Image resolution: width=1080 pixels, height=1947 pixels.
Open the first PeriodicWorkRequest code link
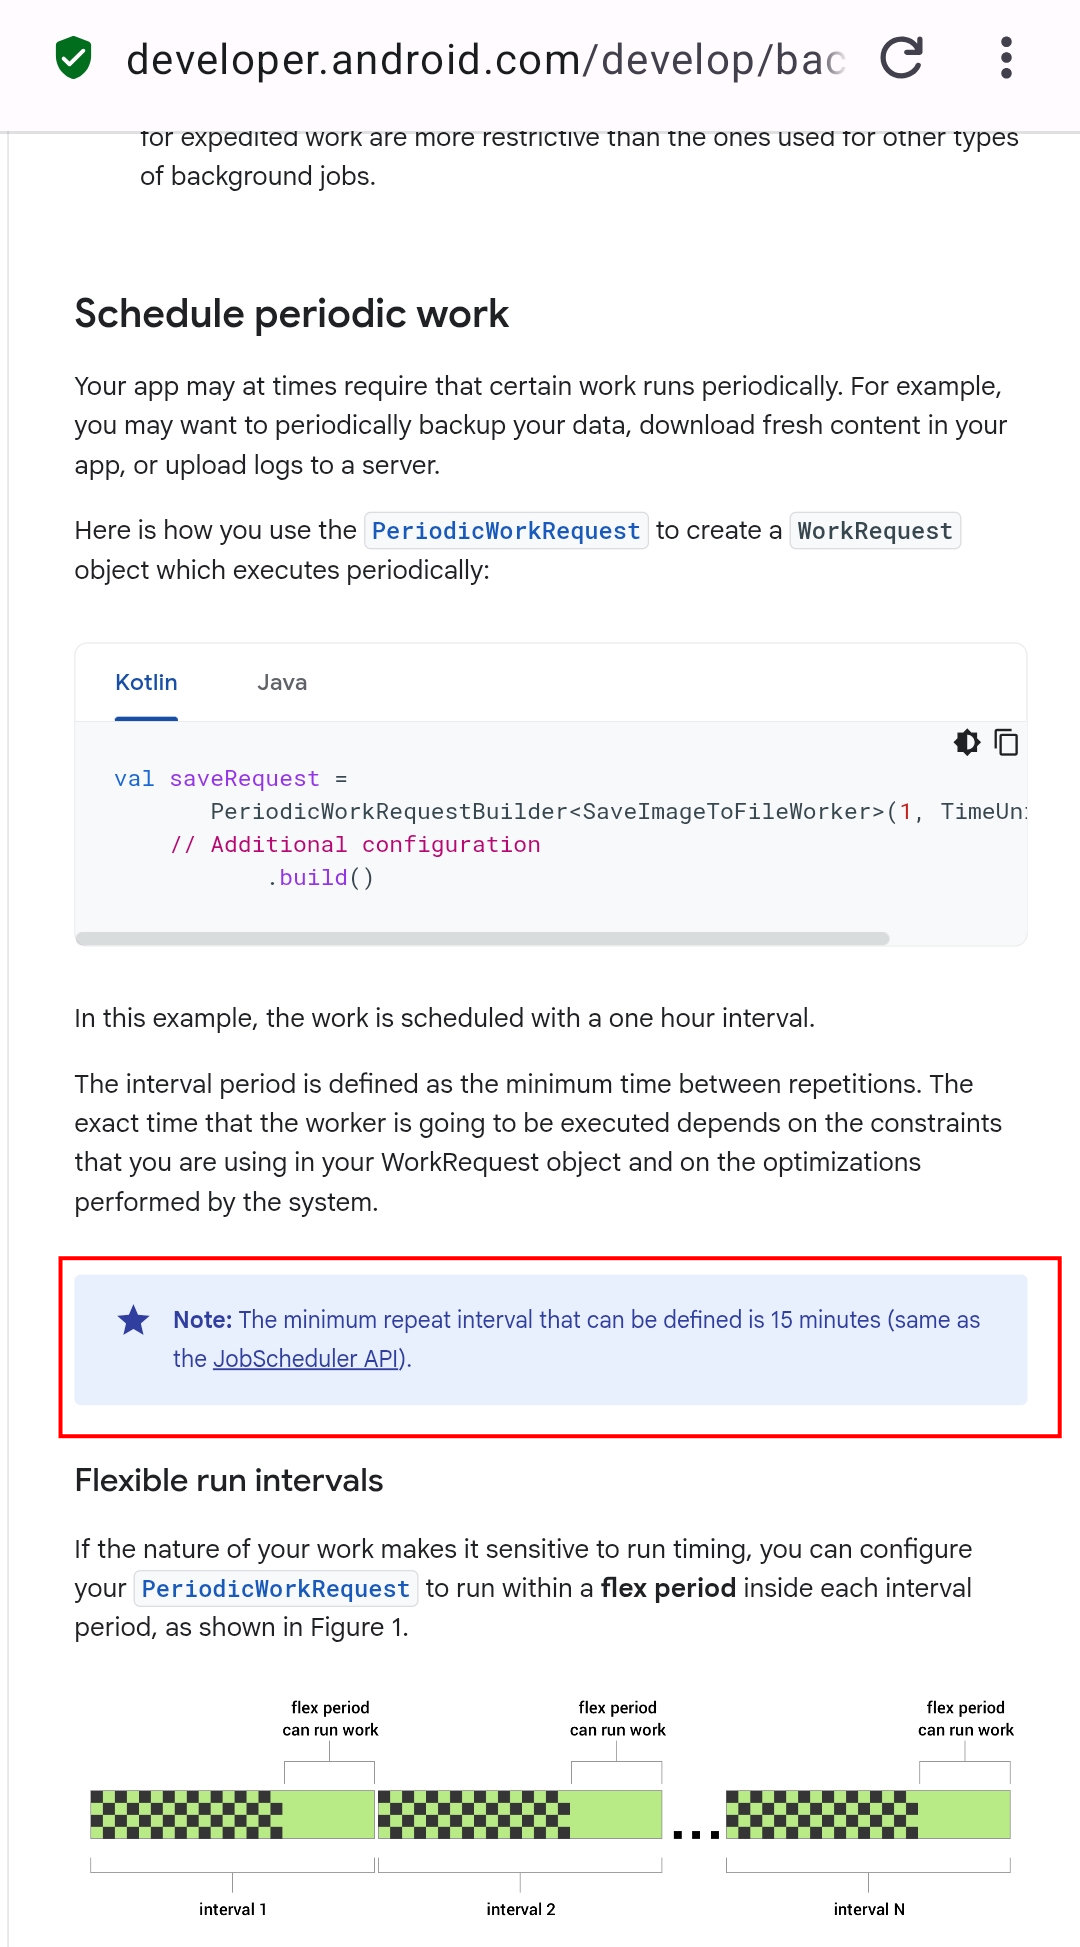[x=506, y=531]
